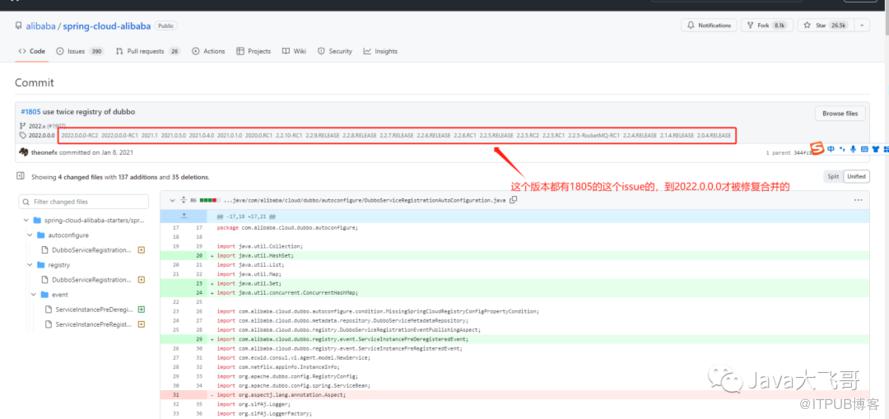Open the 2021.1 tag link

(149, 136)
